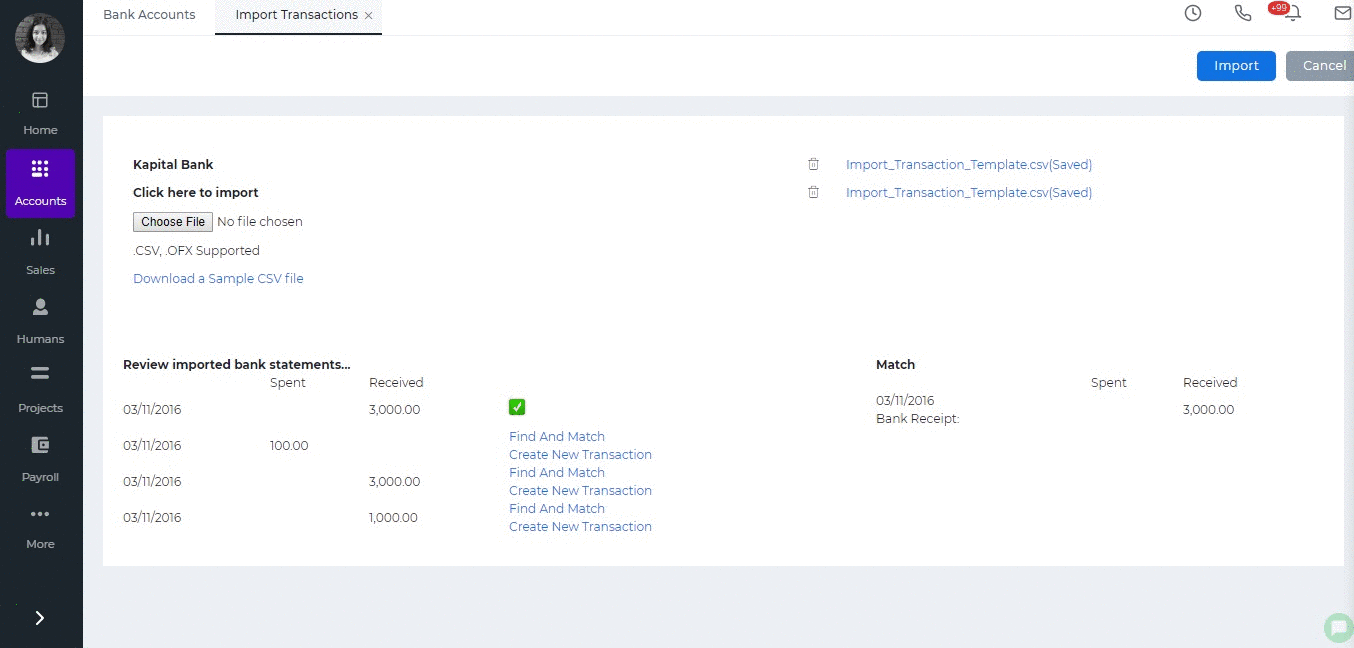Click the clock history icon
Screen dimensions: 1354x648
pos(1193,13)
